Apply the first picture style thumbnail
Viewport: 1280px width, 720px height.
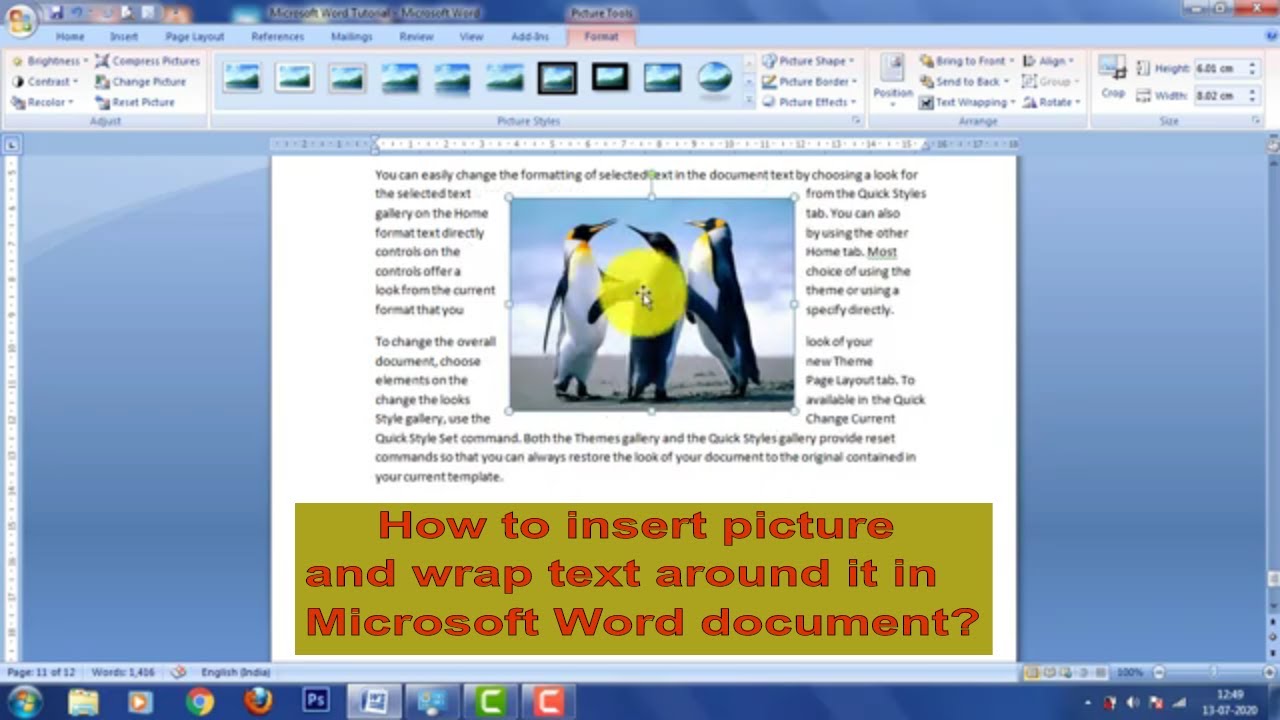[x=242, y=77]
